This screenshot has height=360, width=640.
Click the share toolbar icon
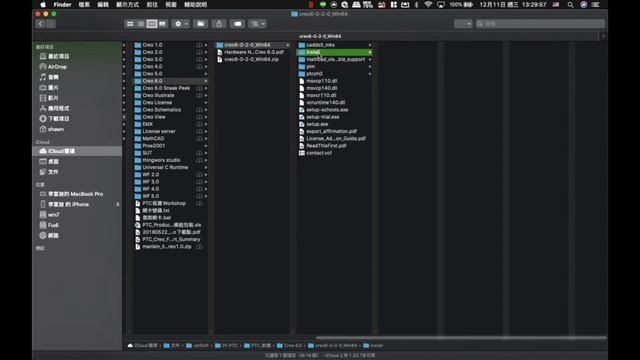click(x=219, y=24)
